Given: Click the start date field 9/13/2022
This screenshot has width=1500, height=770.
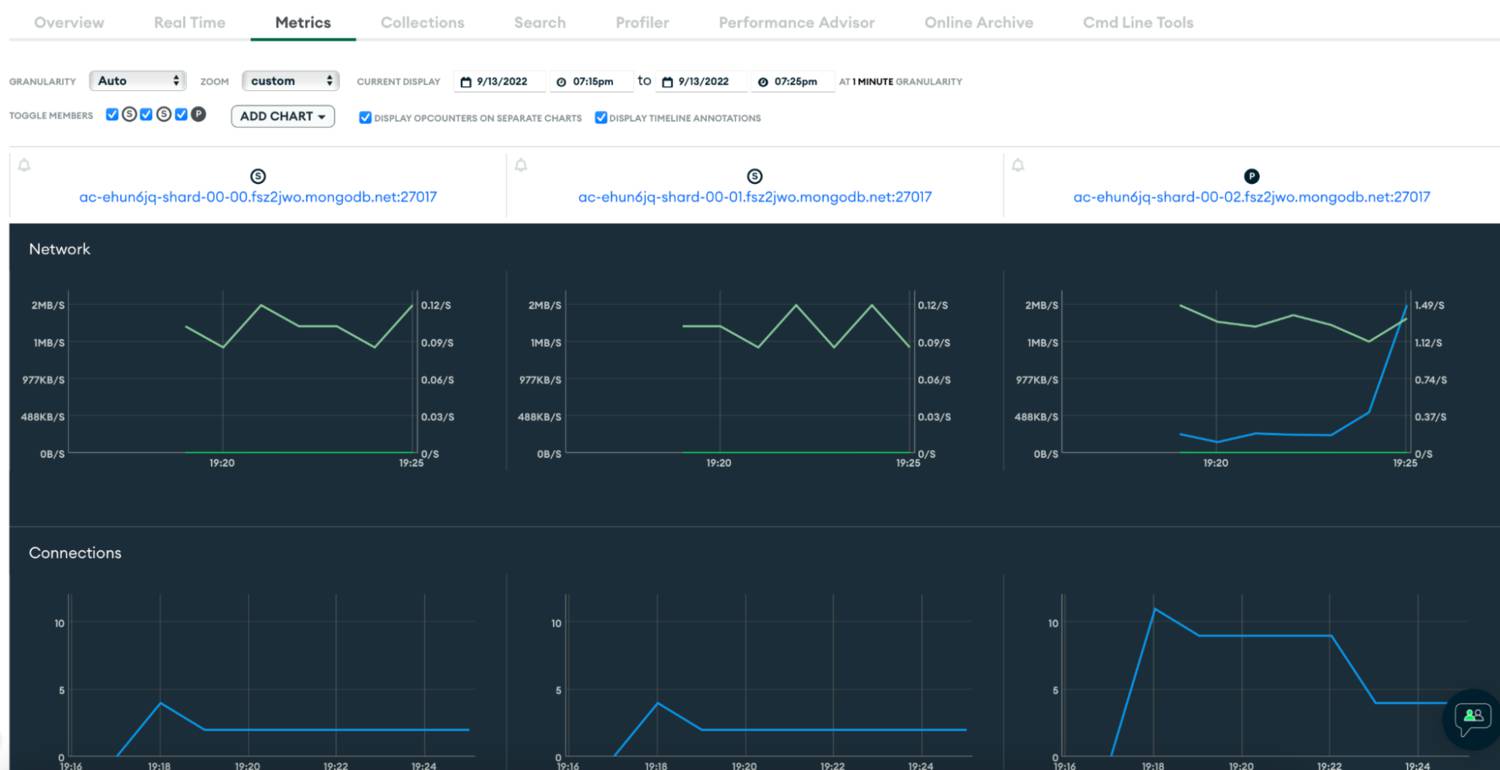Looking at the screenshot, I should [500, 81].
